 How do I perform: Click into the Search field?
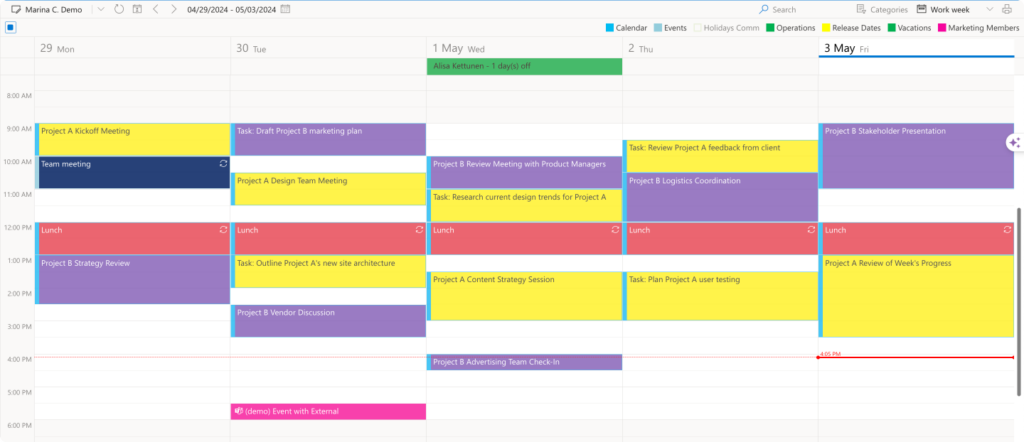(x=800, y=9)
